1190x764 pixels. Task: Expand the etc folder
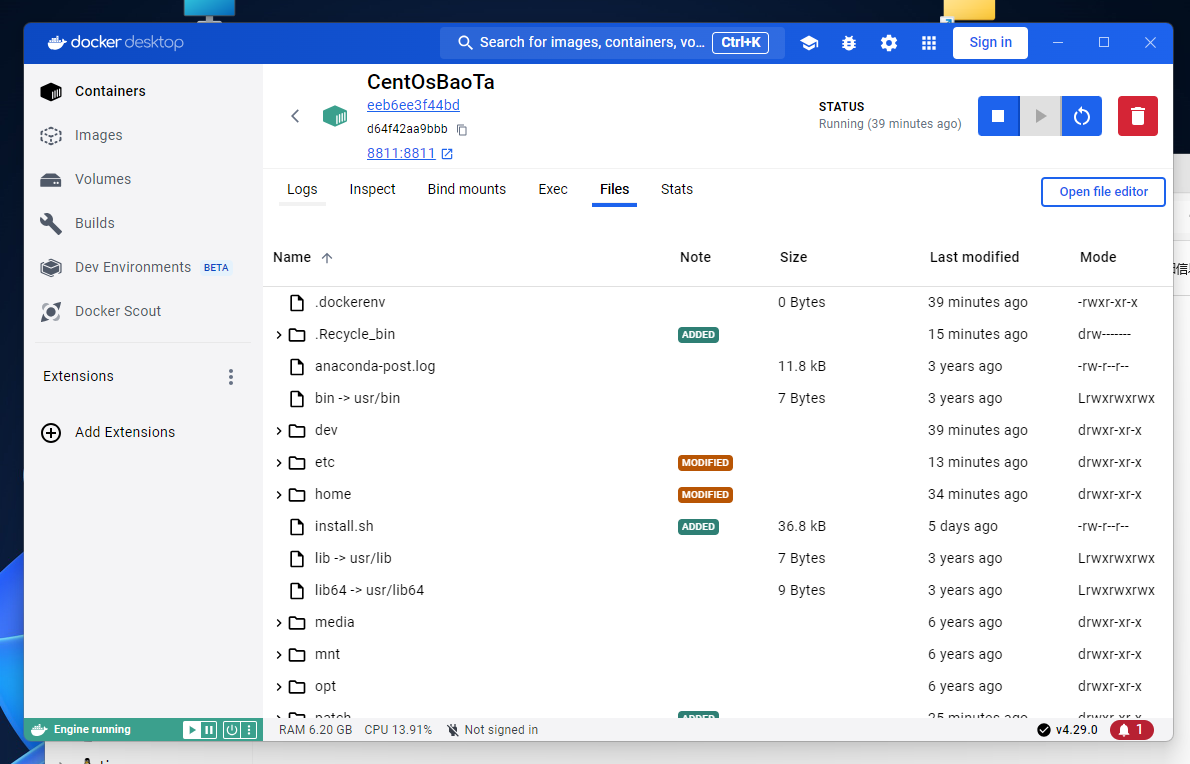point(279,463)
